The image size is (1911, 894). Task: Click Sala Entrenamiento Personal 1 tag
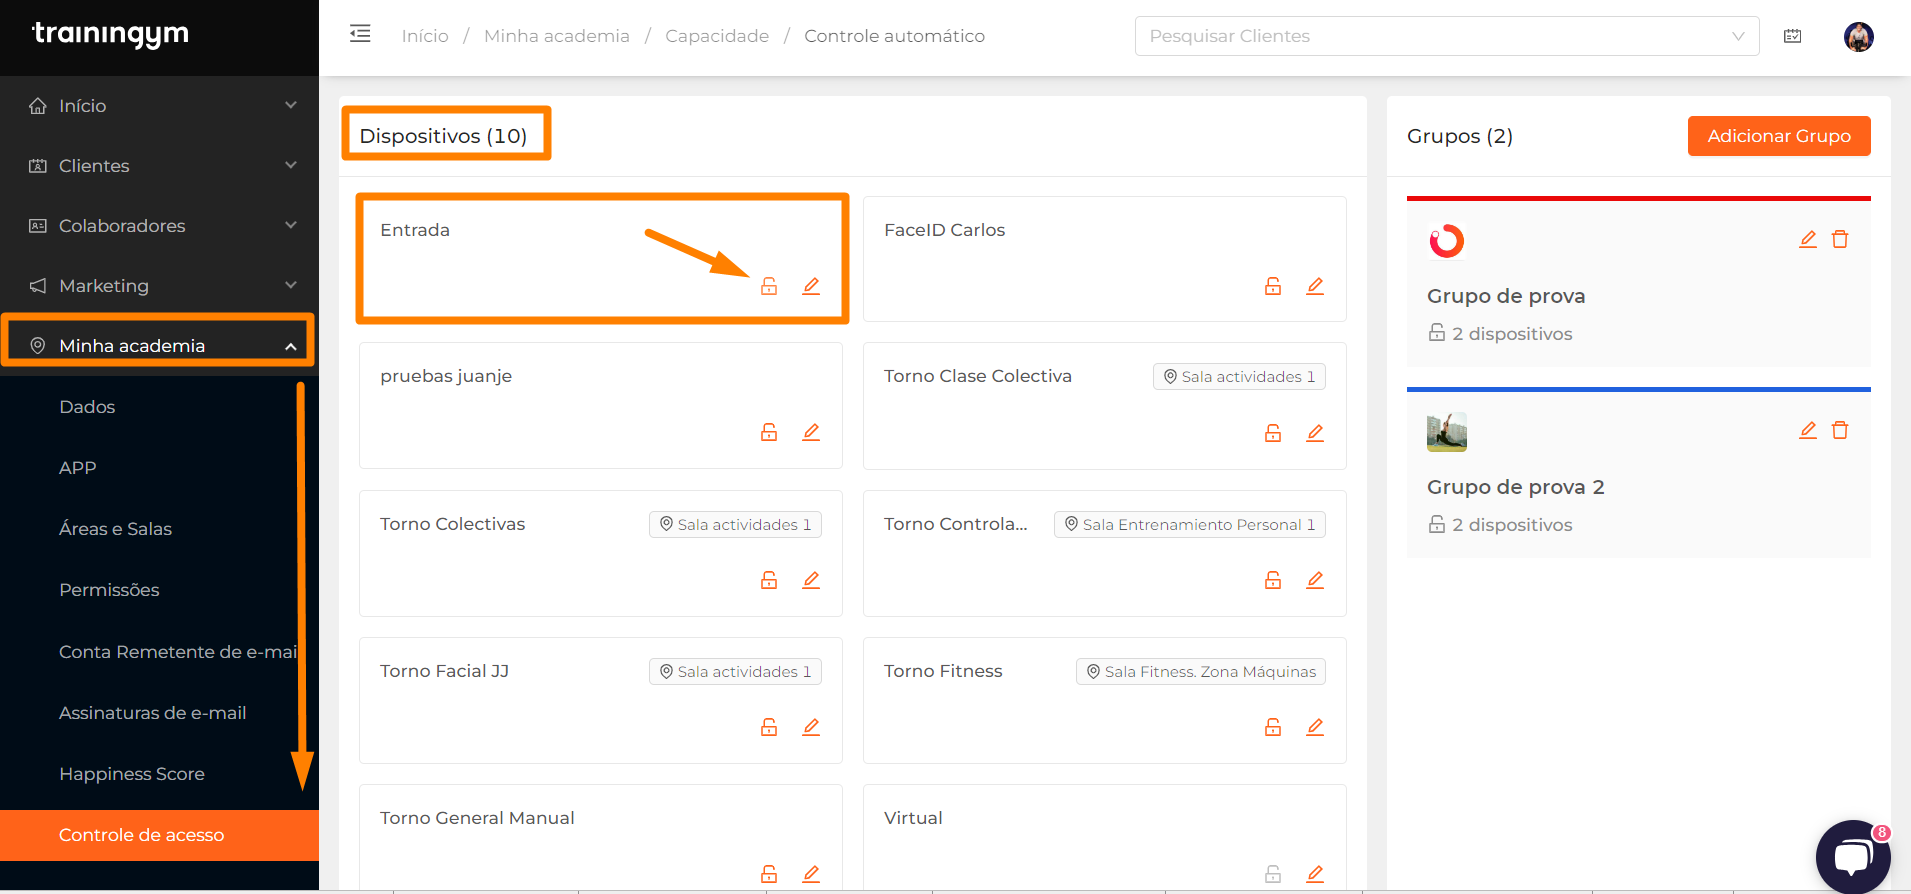[x=1190, y=524]
